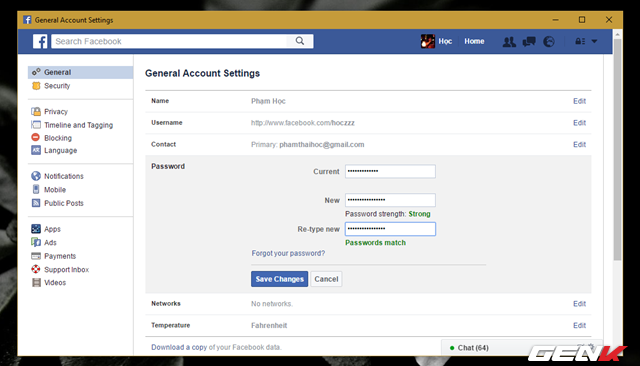Go to Privacy settings
Viewport: 640px width, 366px height.
click(56, 111)
